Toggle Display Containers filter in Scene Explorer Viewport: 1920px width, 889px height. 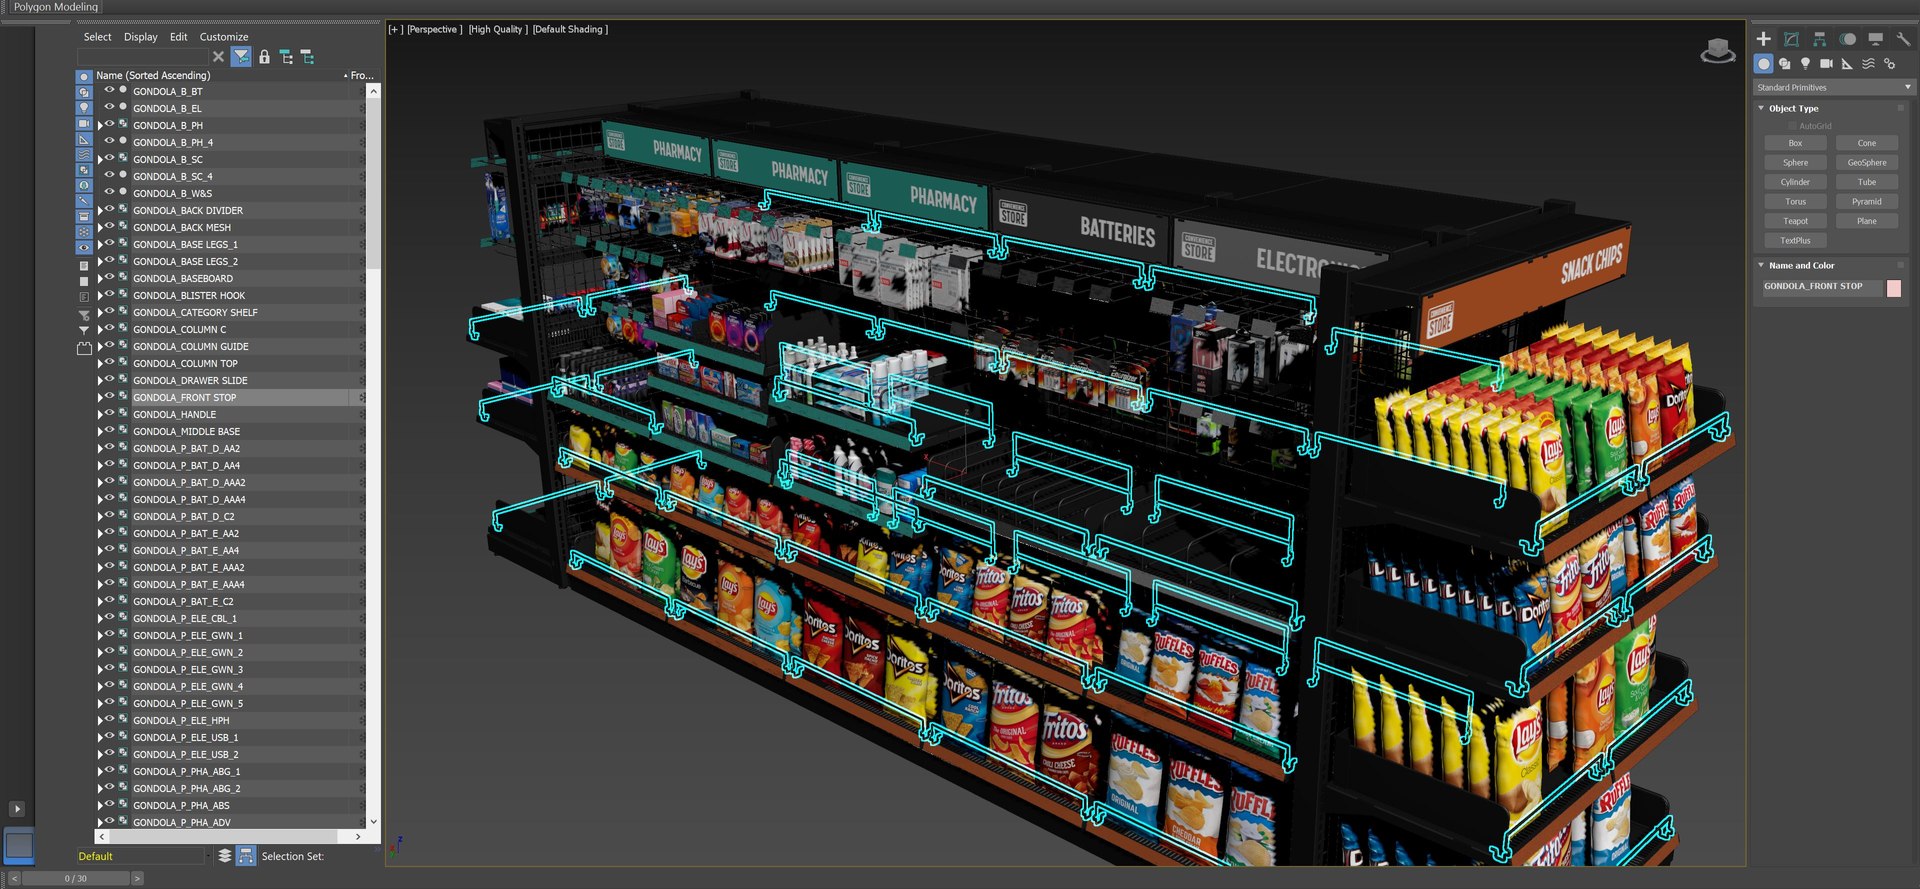point(84,216)
